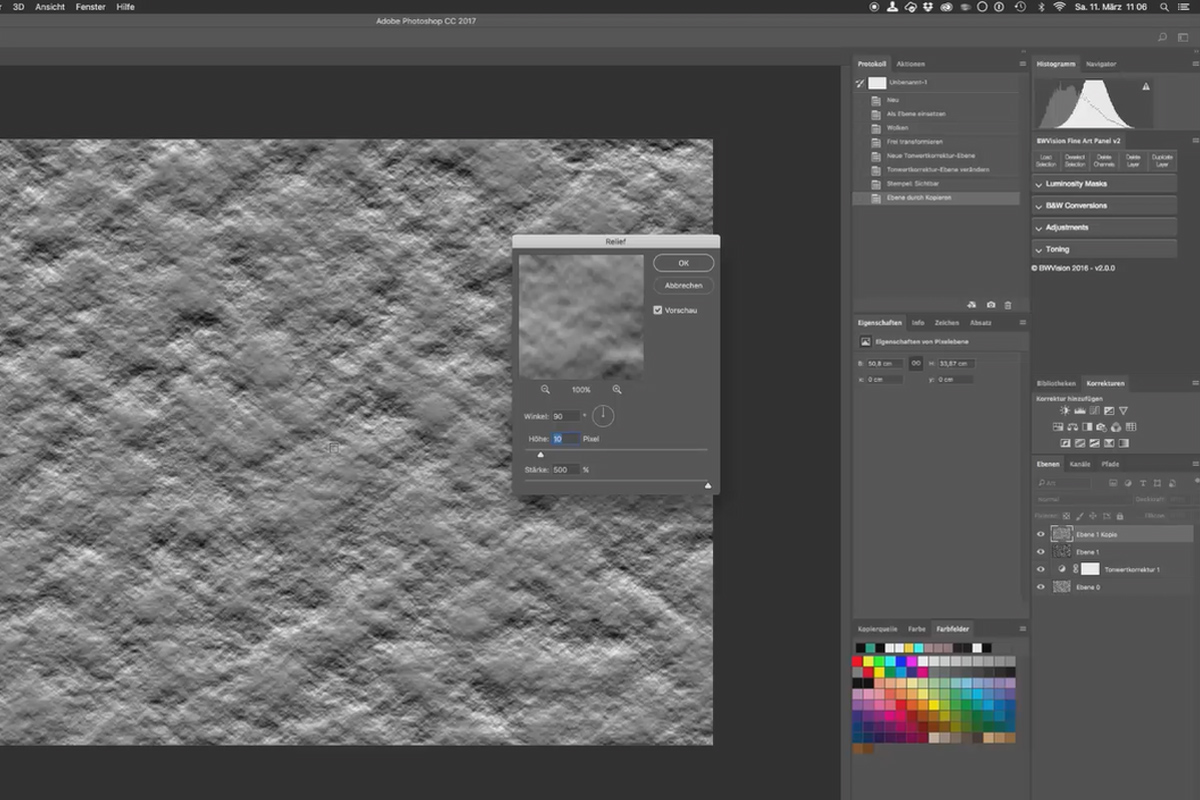Click the Höhe slider handle
Screen dimensions: 1200x800
[541, 455]
